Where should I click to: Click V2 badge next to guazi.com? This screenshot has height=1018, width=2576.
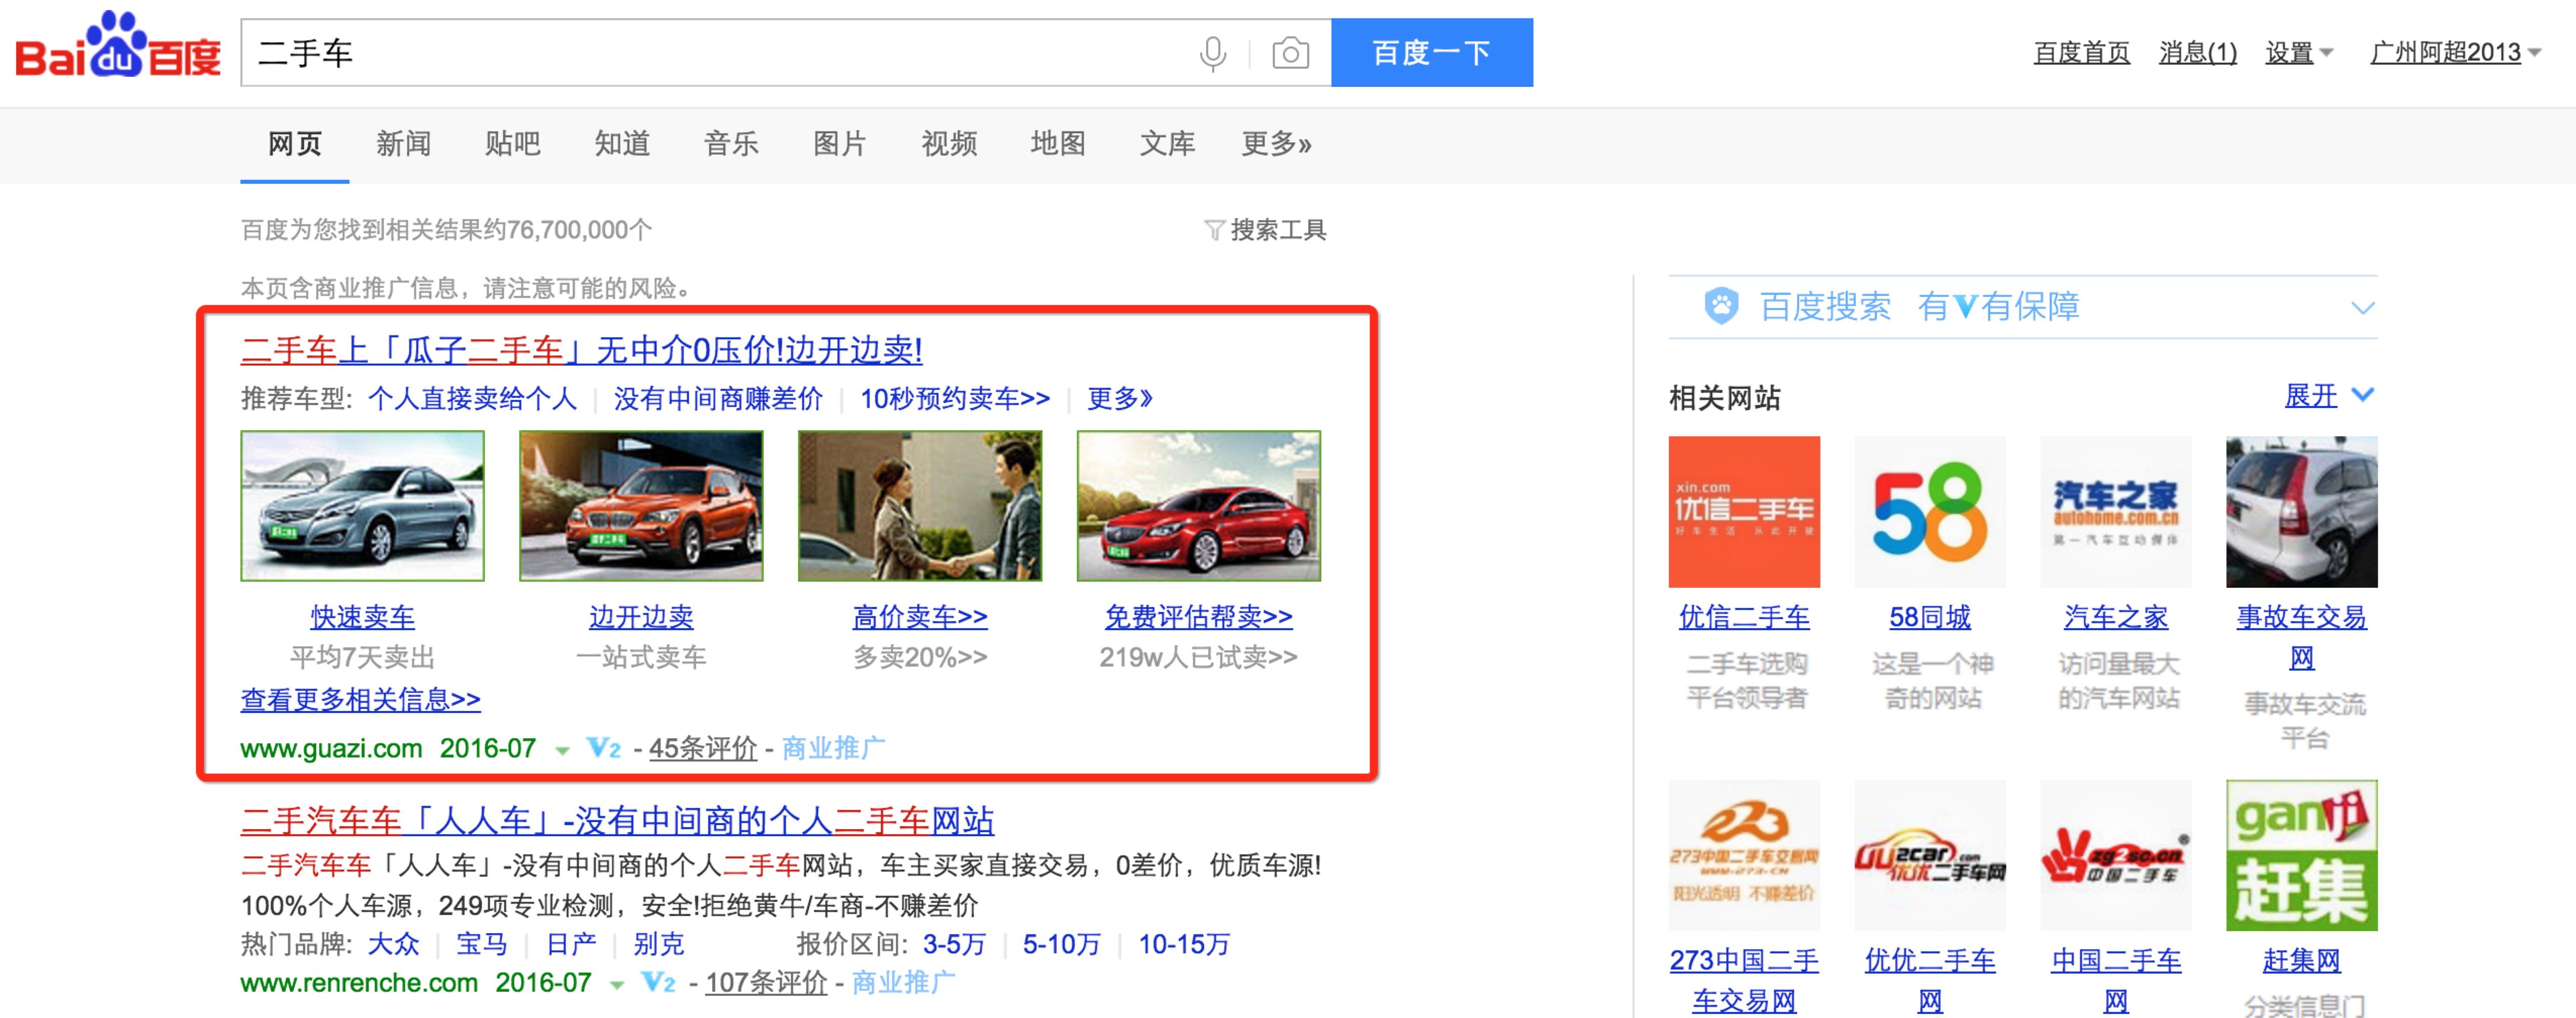603,748
